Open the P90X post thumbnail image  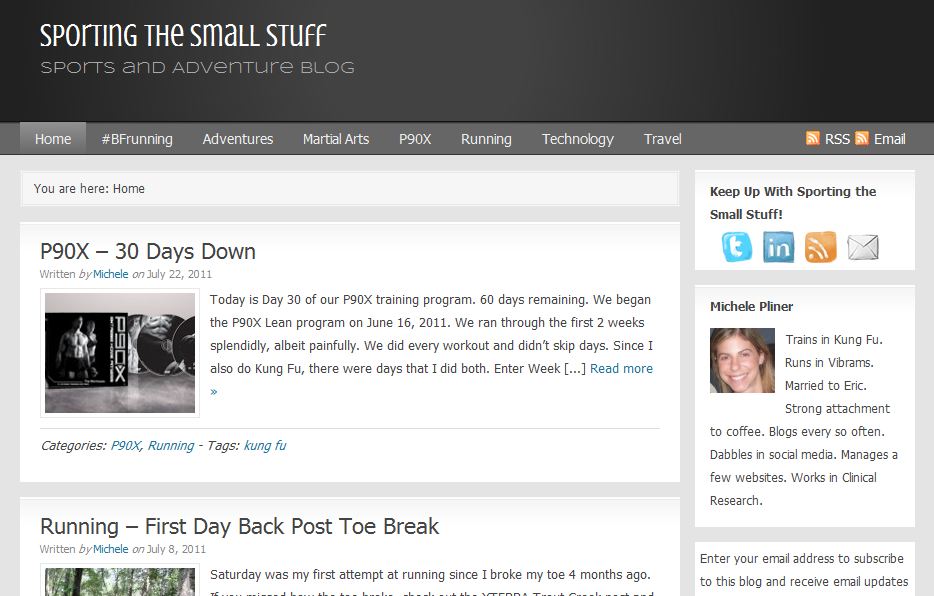[120, 352]
